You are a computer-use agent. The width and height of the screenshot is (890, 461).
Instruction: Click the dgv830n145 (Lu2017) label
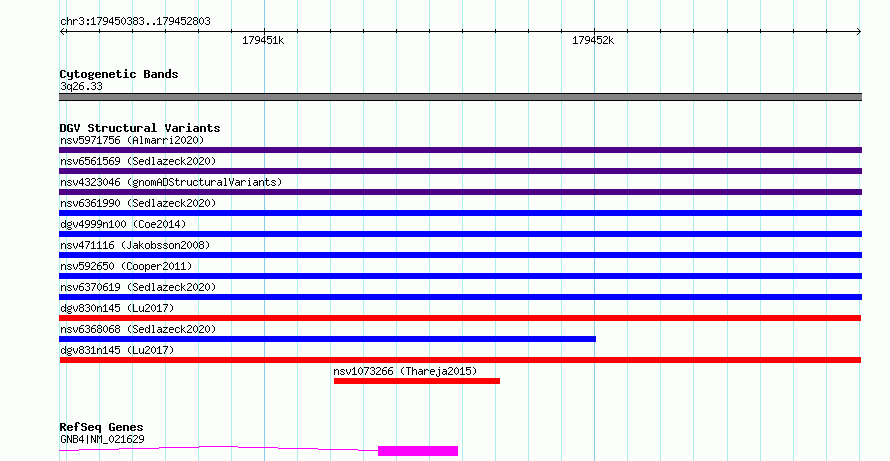coord(117,308)
